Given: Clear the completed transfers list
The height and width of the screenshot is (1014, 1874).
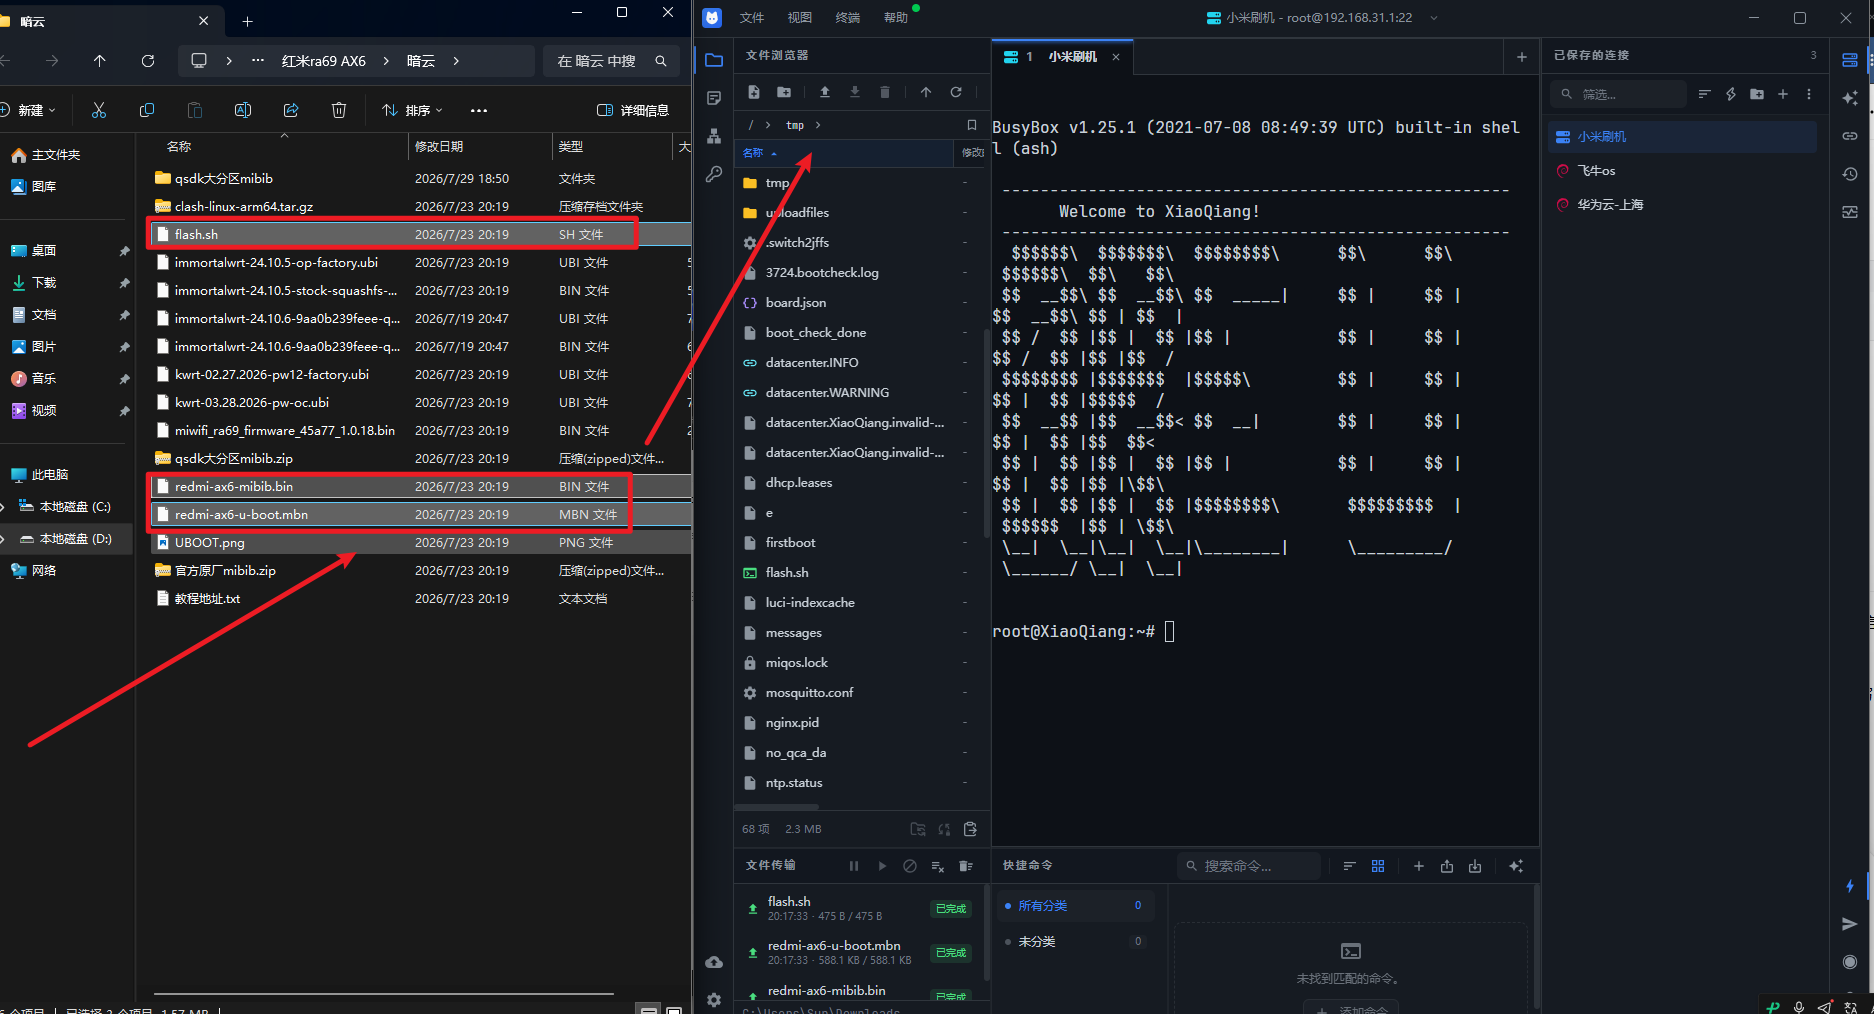Looking at the screenshot, I should coord(966,866).
